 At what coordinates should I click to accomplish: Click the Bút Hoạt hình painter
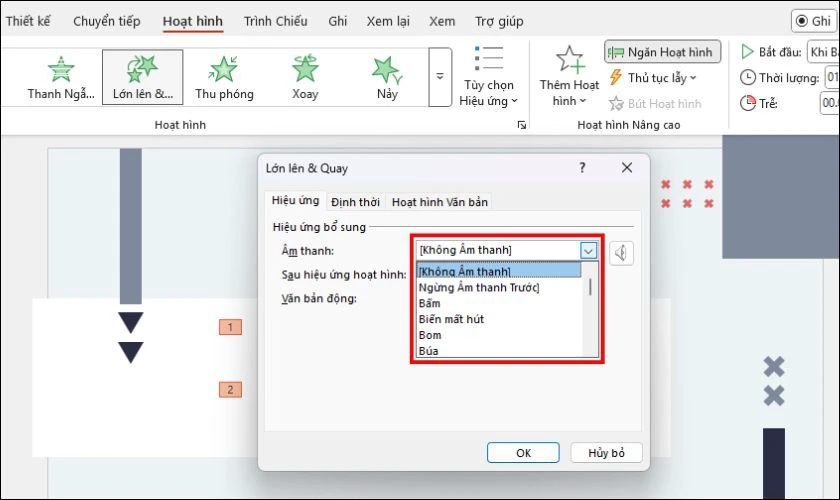click(655, 103)
